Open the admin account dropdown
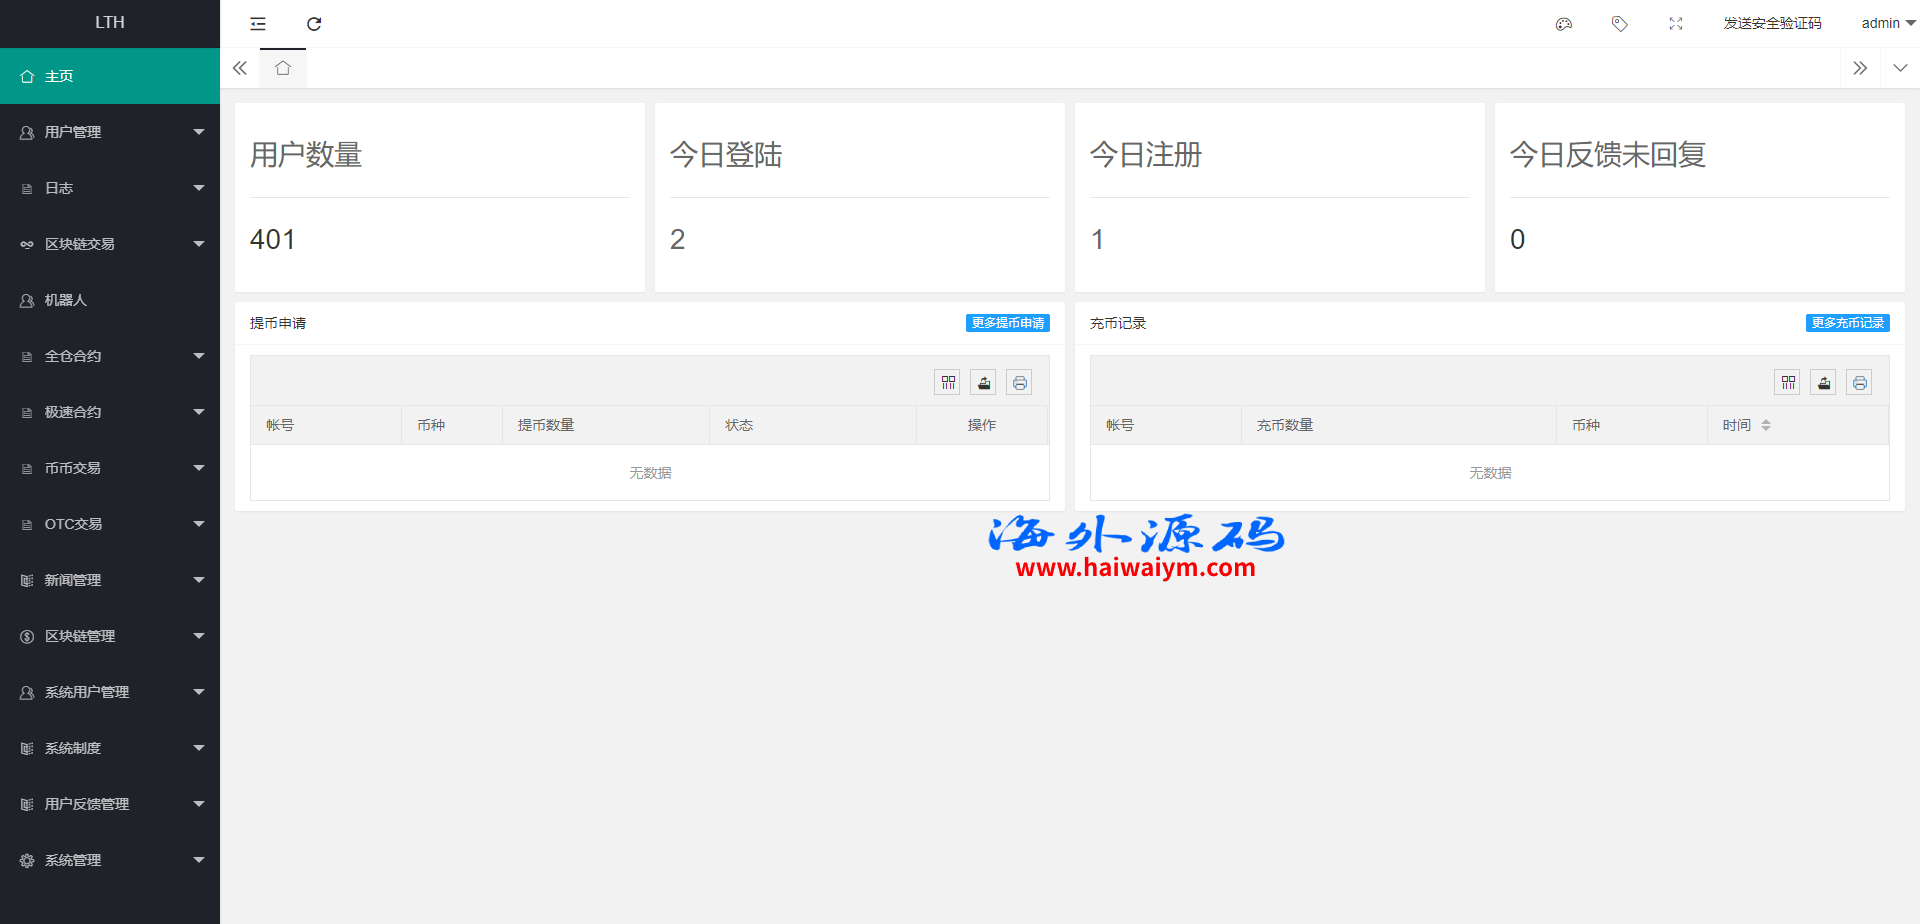The height and width of the screenshot is (924, 1920). (1886, 24)
